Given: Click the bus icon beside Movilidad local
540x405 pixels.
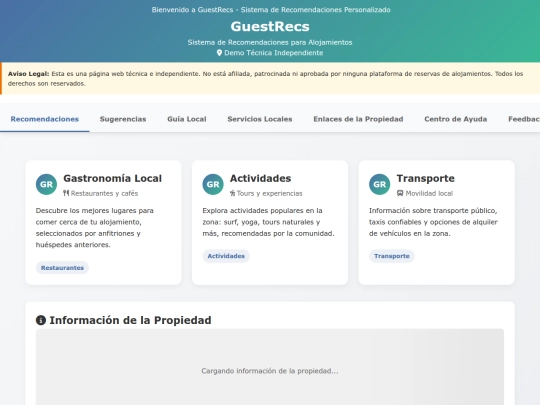Looking at the screenshot, I should (x=400, y=193).
